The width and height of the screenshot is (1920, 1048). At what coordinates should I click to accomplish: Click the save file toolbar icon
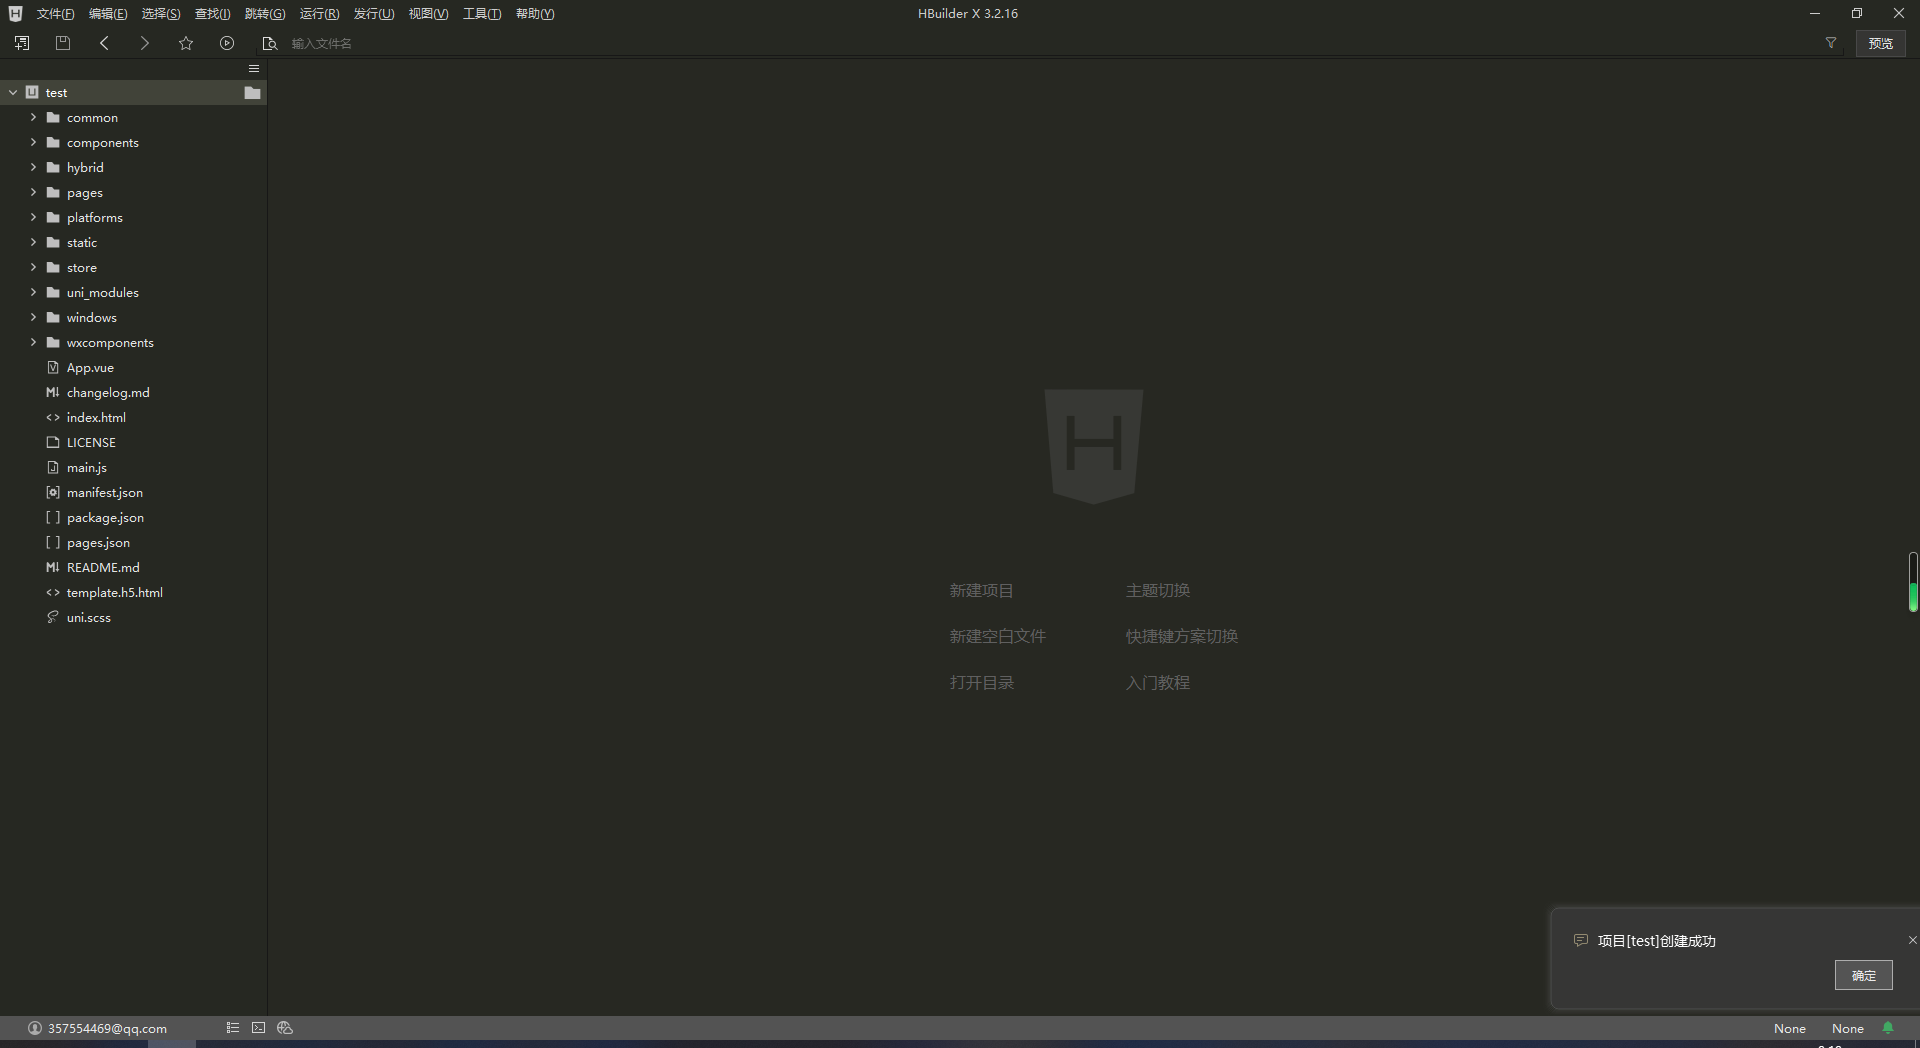[x=63, y=43]
